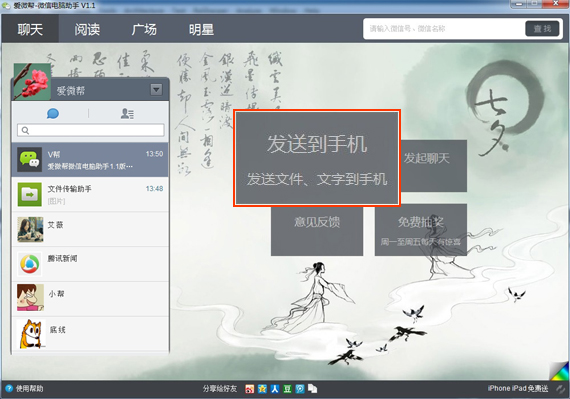This screenshot has height=399, width=570.
Task: Go to the 广场 tab
Action: pyautogui.click(x=144, y=29)
